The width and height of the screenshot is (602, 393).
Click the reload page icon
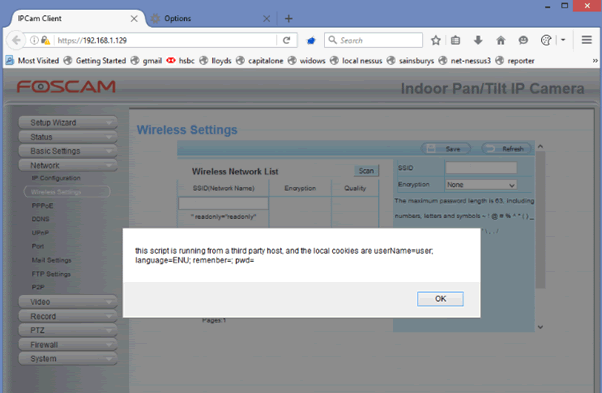point(286,40)
